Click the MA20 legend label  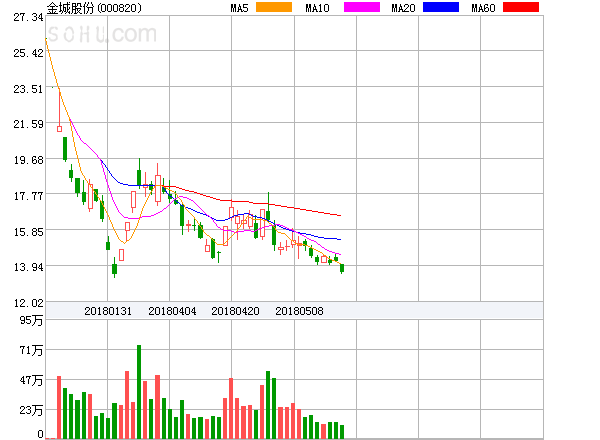point(403,8)
